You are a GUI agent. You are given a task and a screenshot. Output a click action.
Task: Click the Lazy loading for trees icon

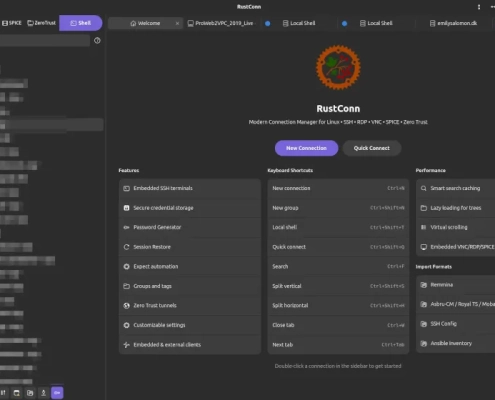coord(423,208)
